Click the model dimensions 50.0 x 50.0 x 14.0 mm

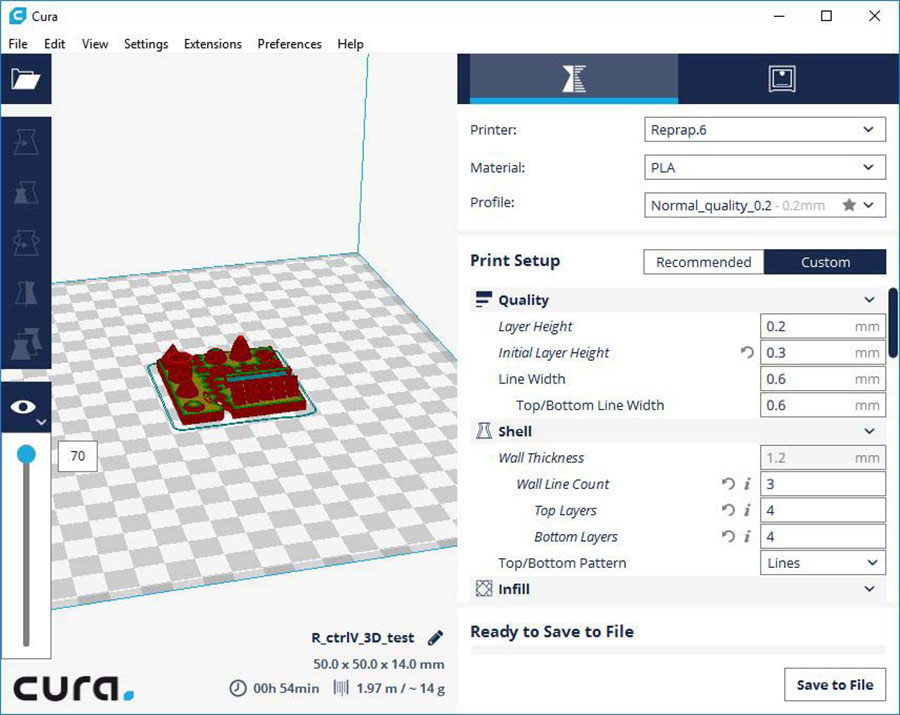[378, 664]
